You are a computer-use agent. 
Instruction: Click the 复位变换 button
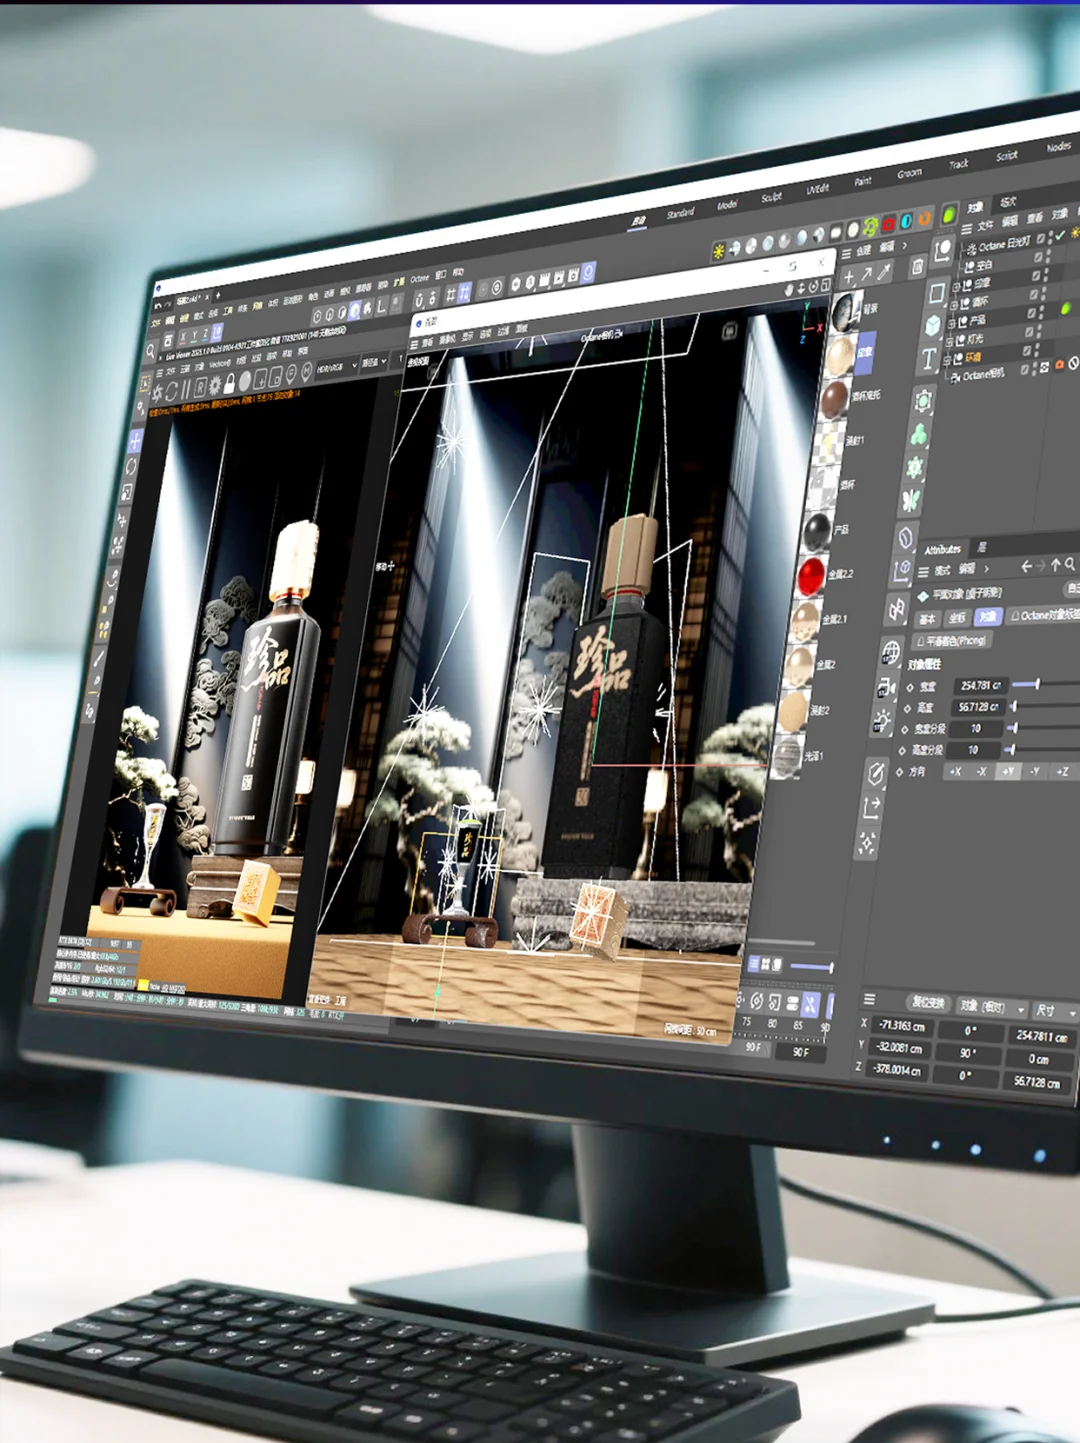pyautogui.click(x=928, y=1002)
